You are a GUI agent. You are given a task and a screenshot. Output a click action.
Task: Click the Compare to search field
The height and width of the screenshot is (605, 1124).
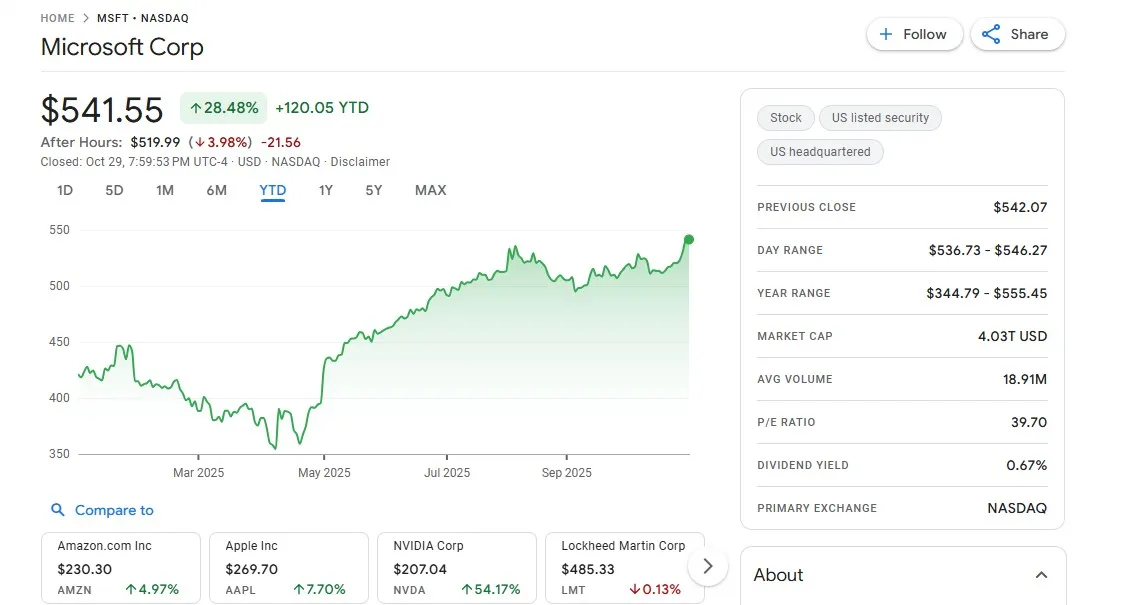113,510
